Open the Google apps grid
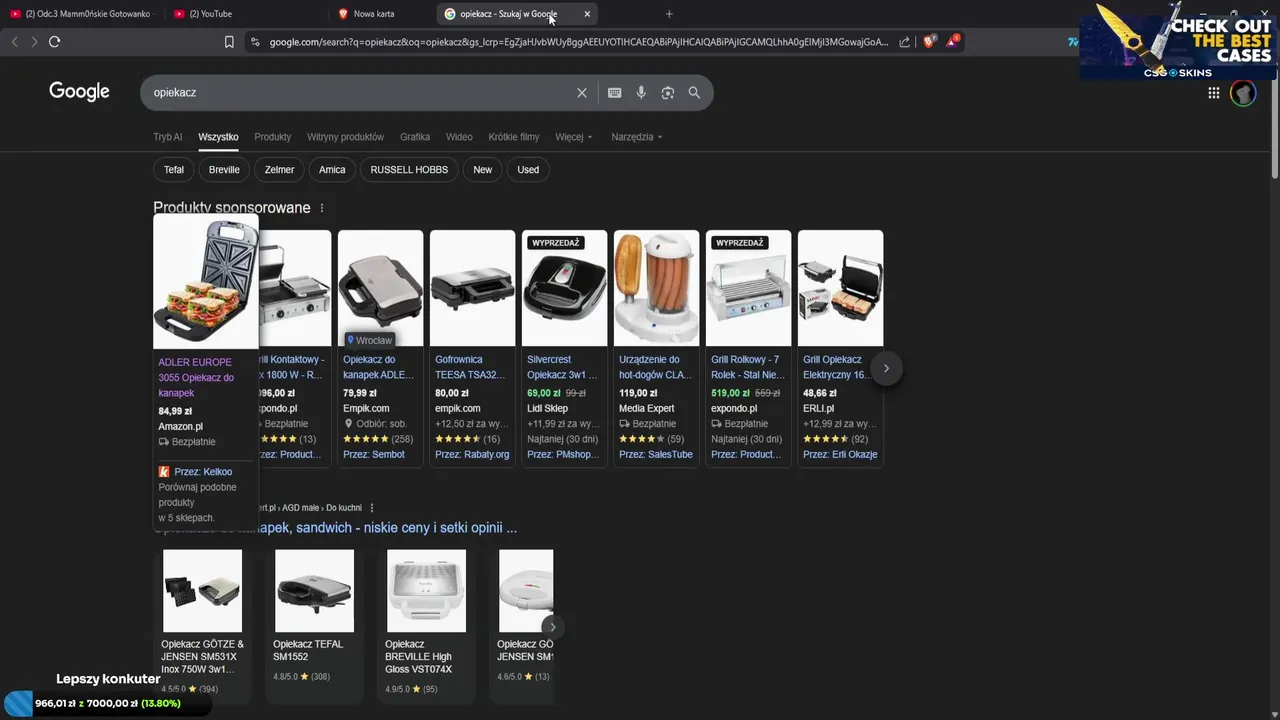 tap(1213, 93)
